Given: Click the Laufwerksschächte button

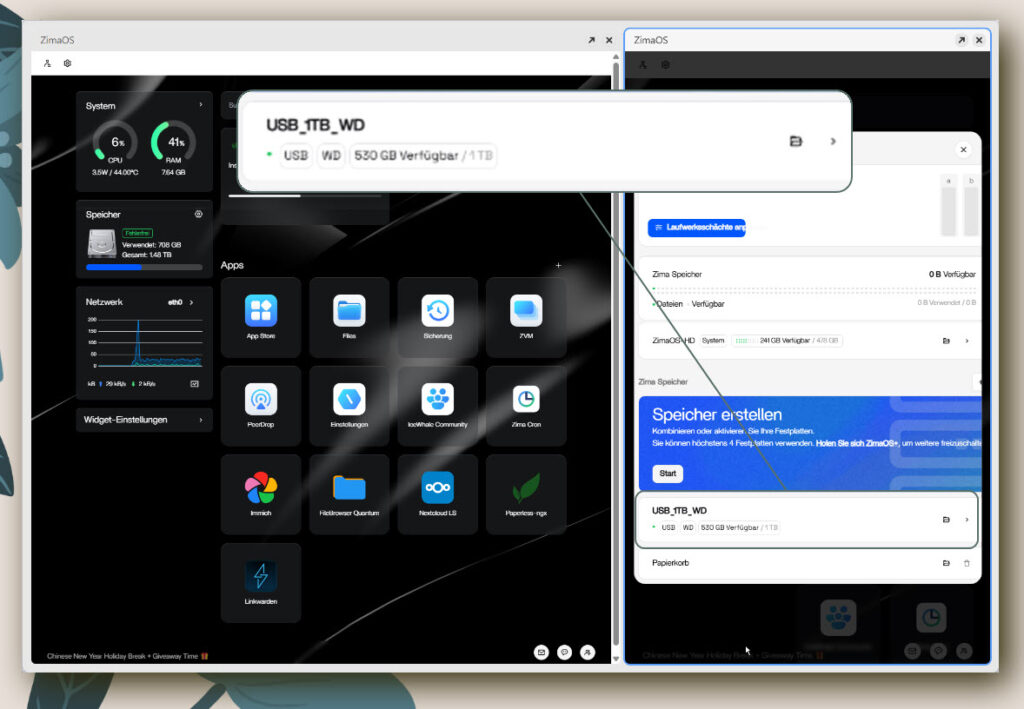Looking at the screenshot, I should (x=696, y=227).
